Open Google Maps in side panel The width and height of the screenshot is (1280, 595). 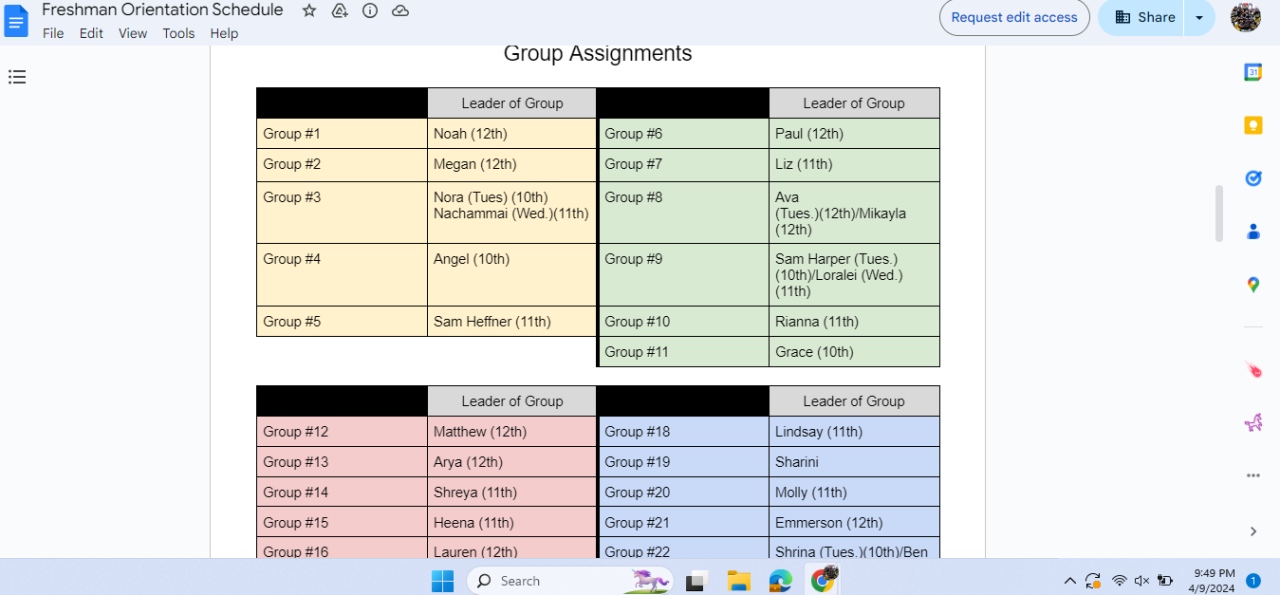(1253, 285)
